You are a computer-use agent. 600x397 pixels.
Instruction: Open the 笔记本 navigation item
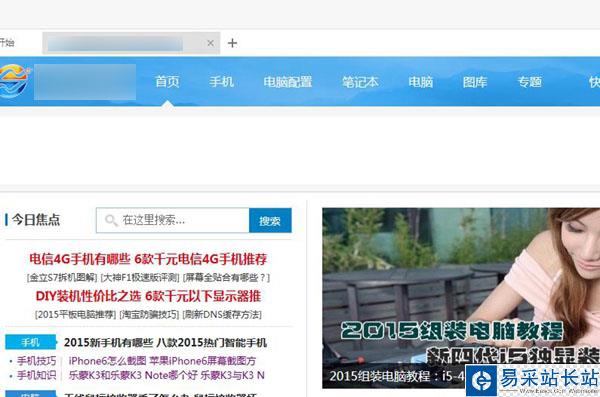[360, 82]
